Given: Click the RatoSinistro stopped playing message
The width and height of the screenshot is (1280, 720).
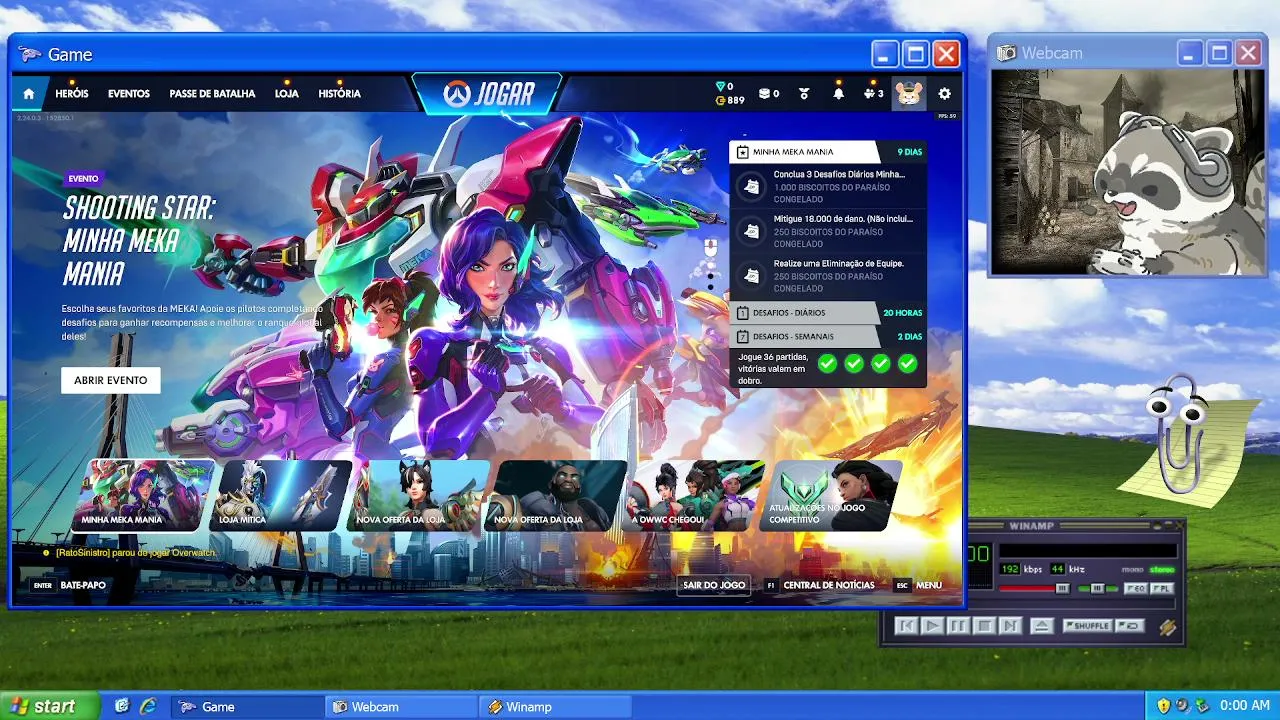Looking at the screenshot, I should pyautogui.click(x=129, y=553).
